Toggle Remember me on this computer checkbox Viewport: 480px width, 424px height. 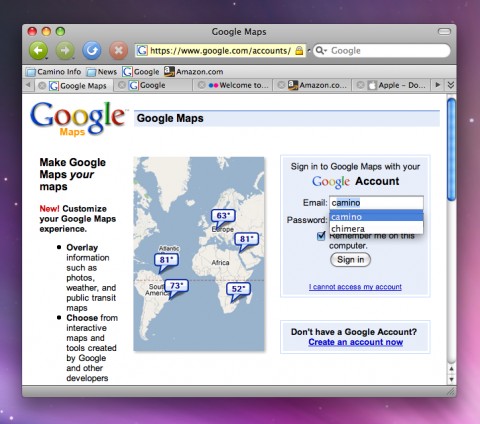(321, 236)
